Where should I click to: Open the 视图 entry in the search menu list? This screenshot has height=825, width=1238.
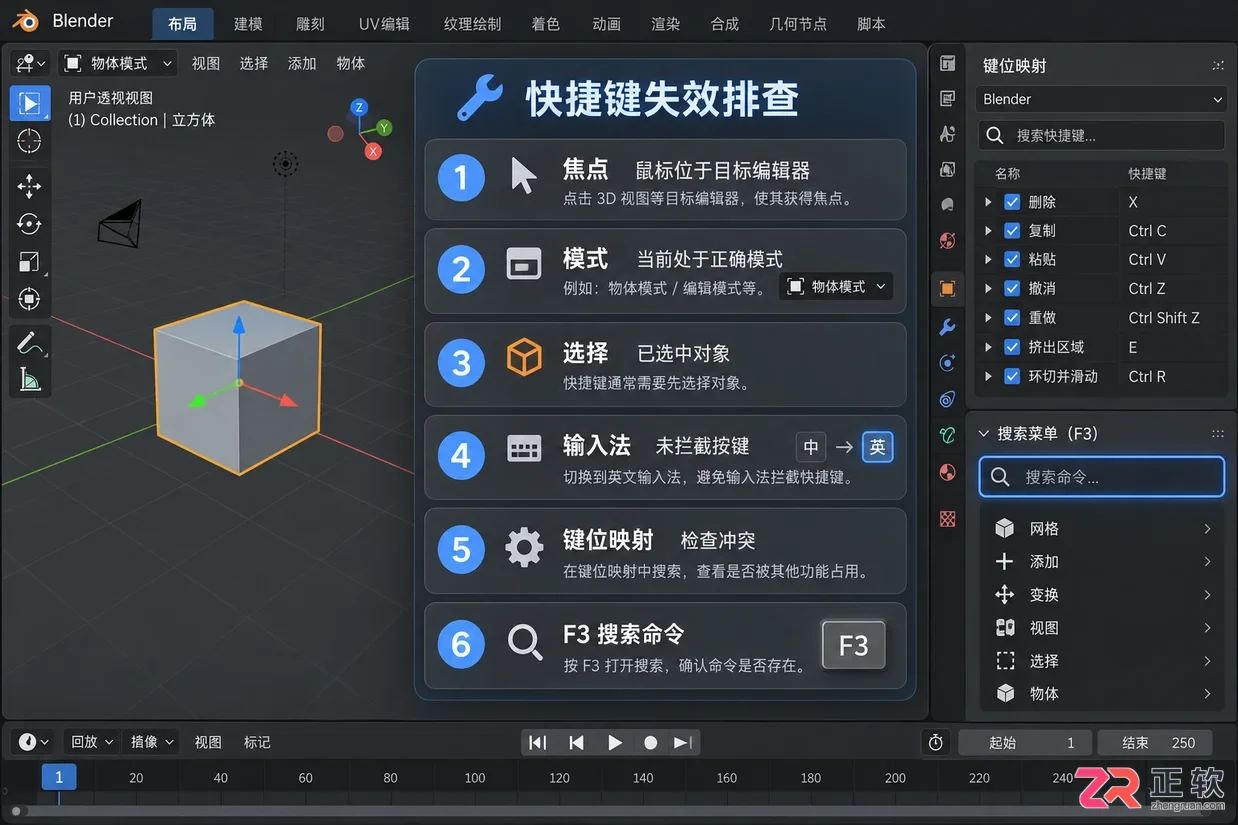[1104, 628]
